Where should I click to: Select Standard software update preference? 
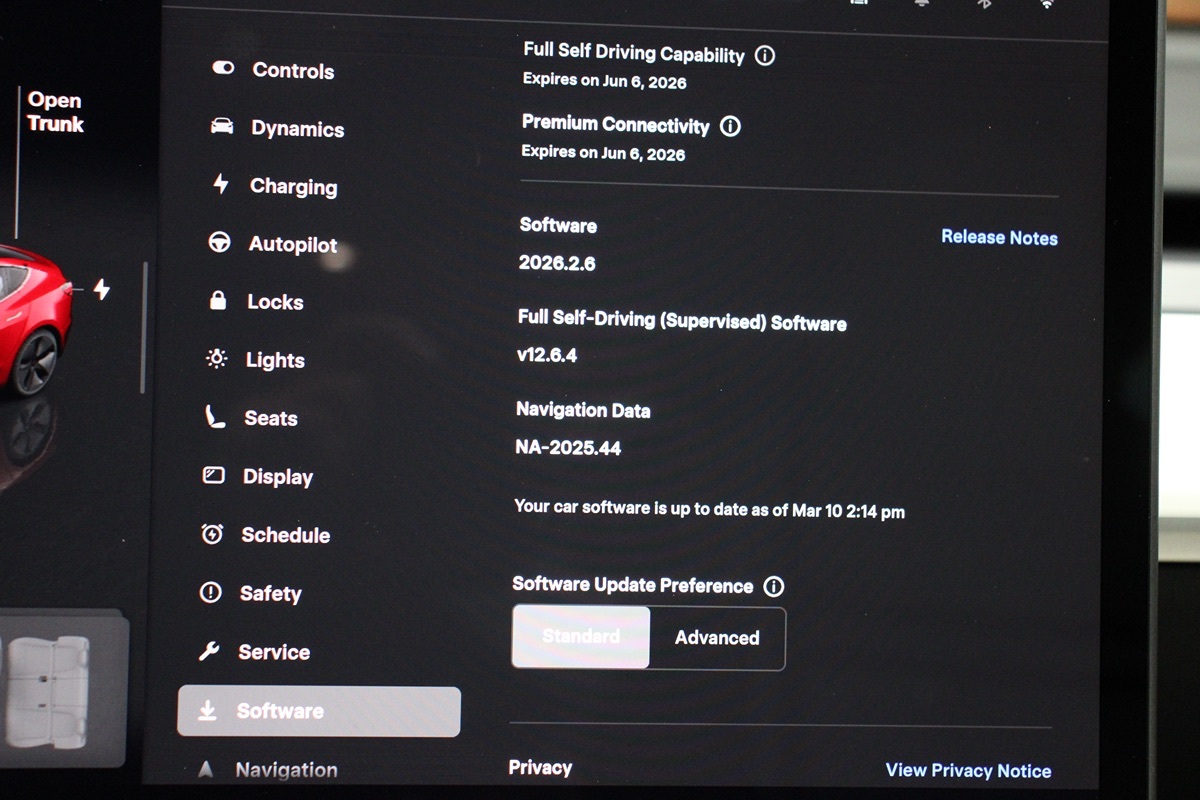(x=581, y=637)
